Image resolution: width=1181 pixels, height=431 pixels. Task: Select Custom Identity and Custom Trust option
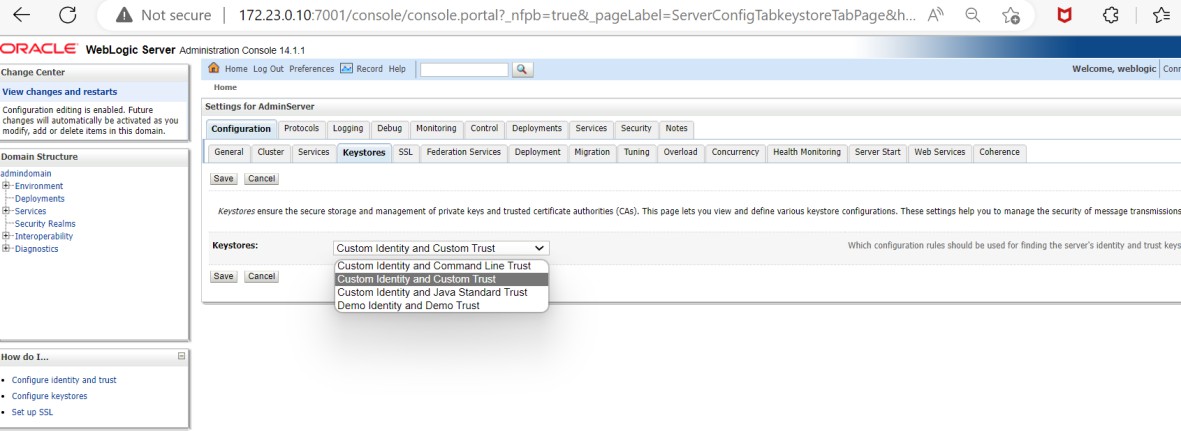click(441, 279)
